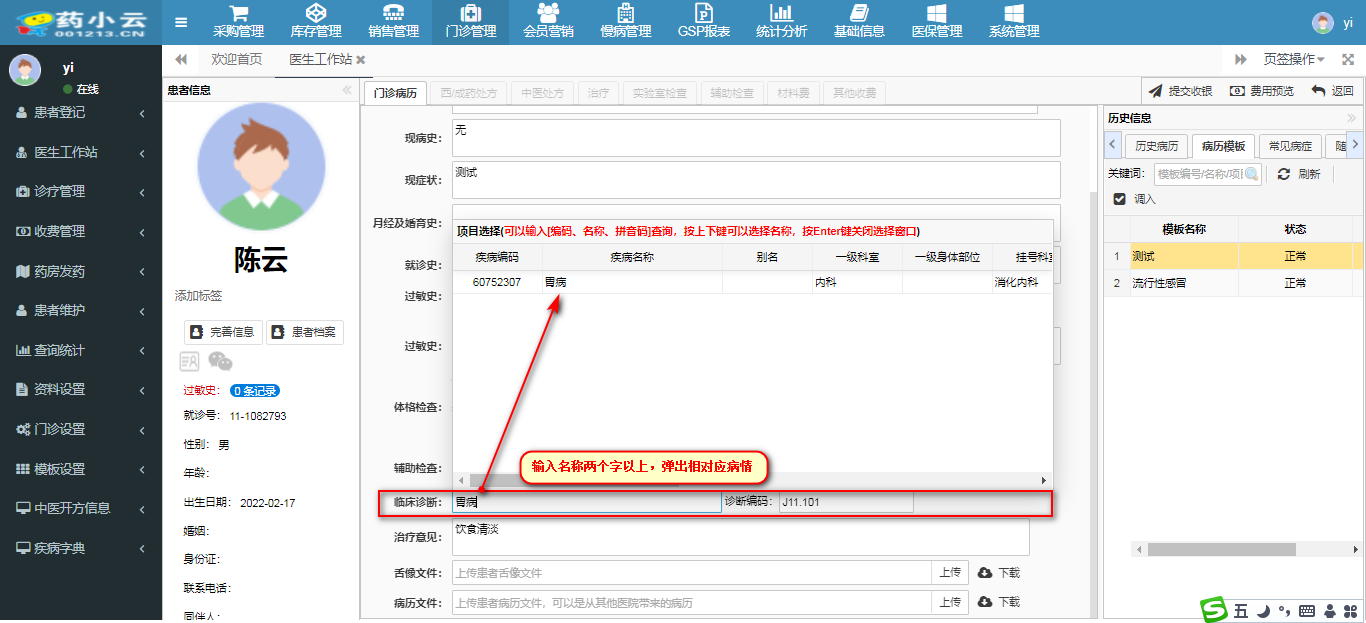
Task: Click 返回 back button
Action: (1332, 91)
